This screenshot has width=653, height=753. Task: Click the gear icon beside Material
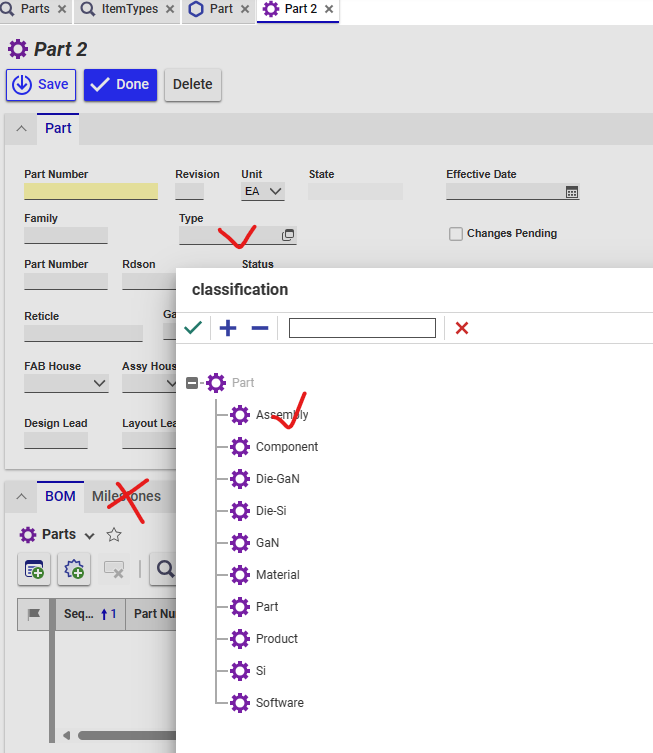click(x=240, y=575)
